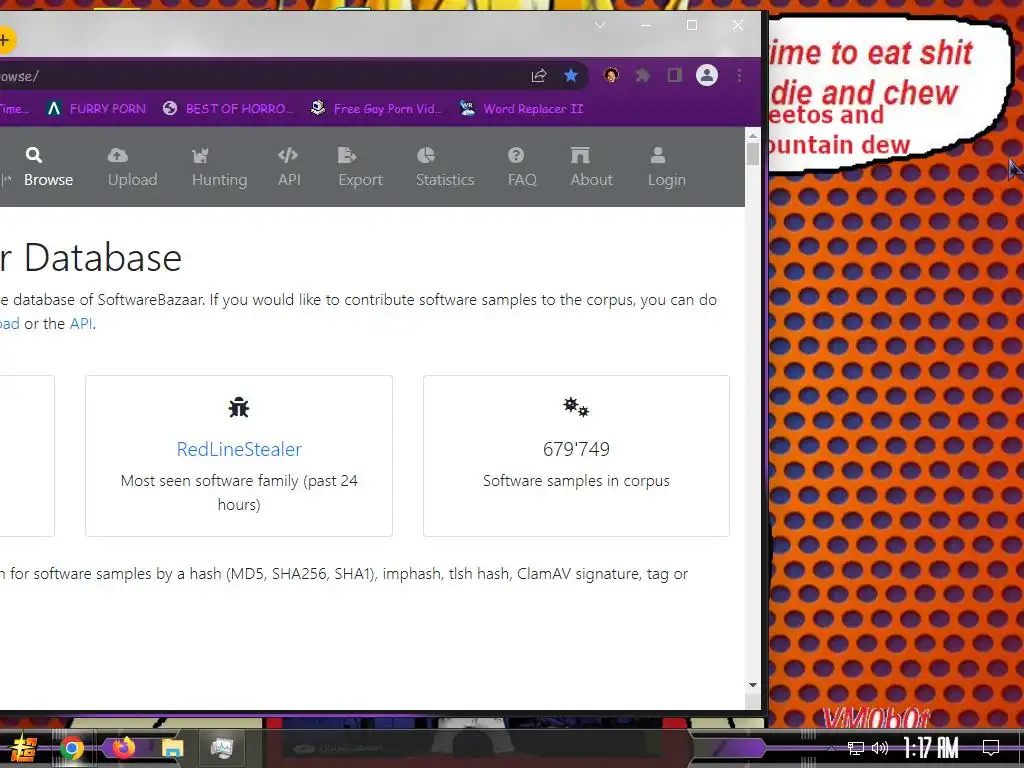The width and height of the screenshot is (1024, 768).
Task: Open the RedLineStealer link
Action: 239,449
